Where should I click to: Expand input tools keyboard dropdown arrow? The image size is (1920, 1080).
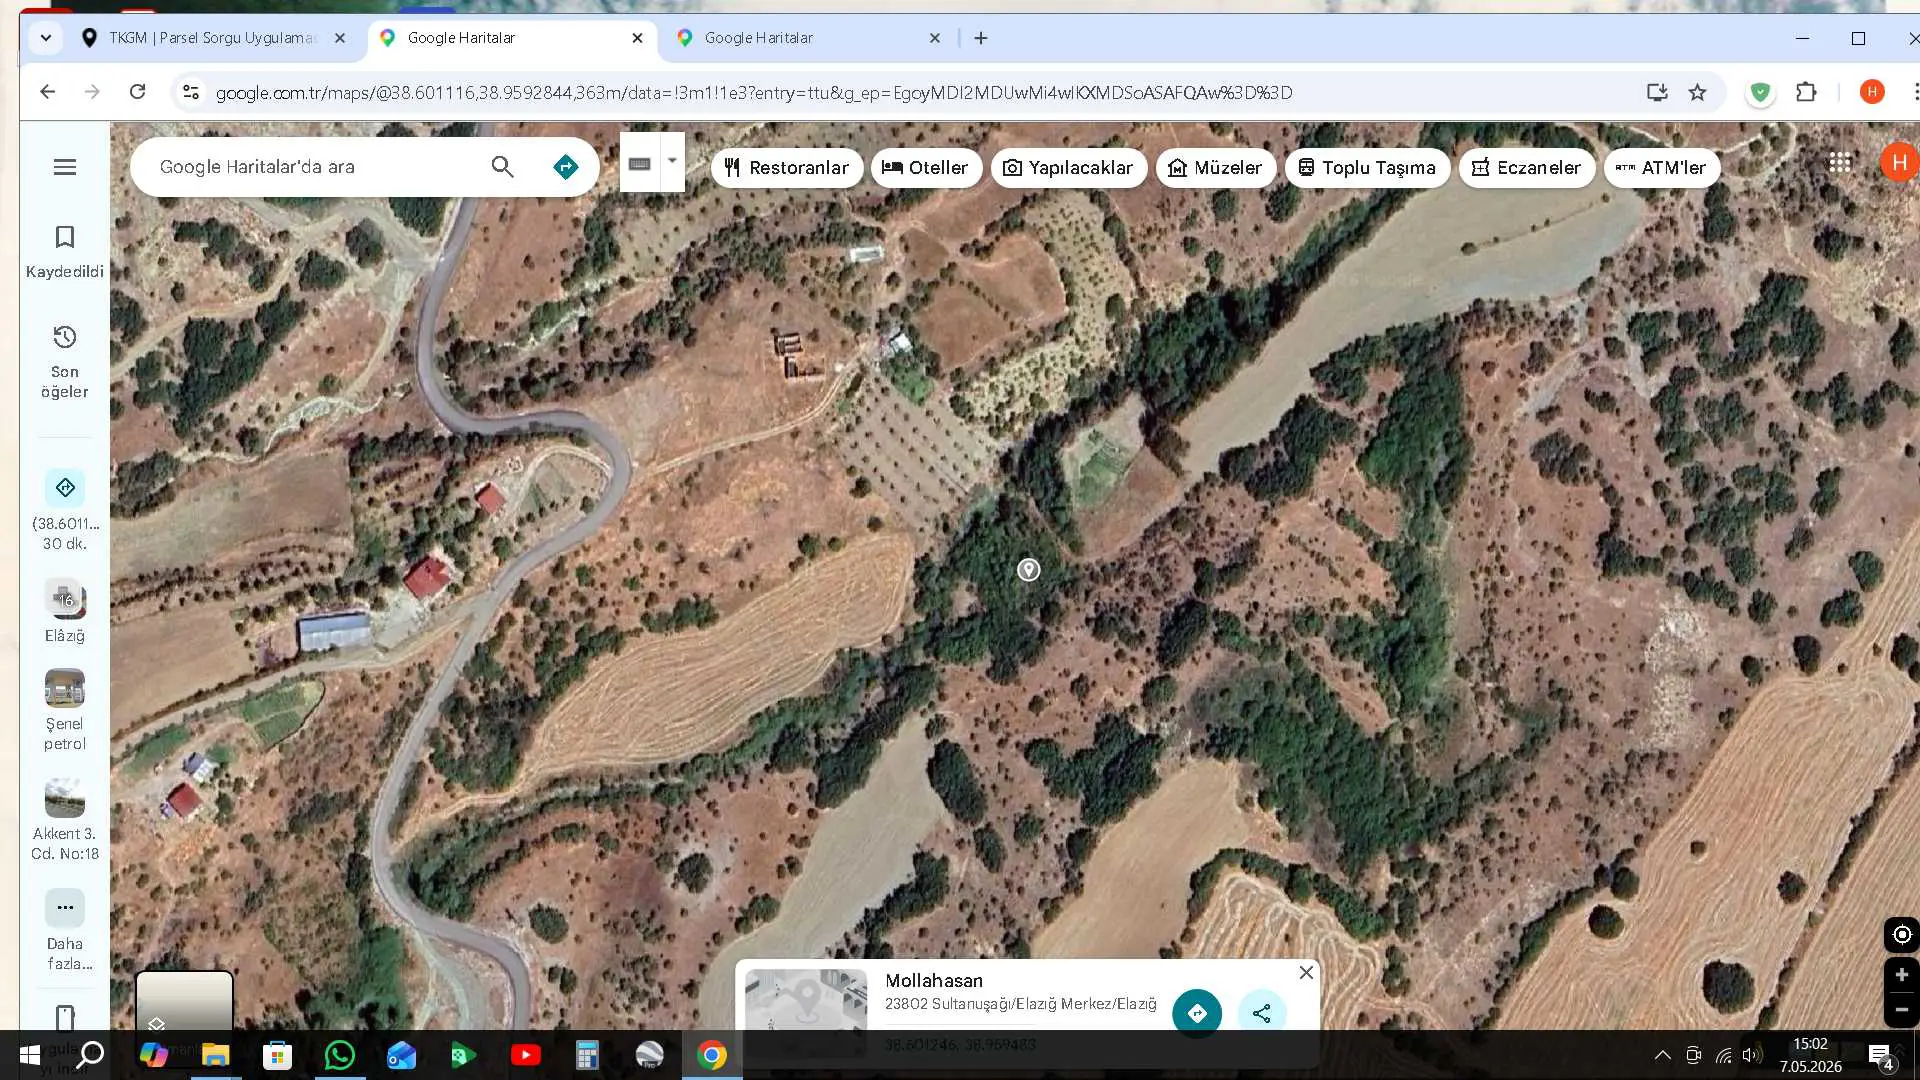(672, 161)
